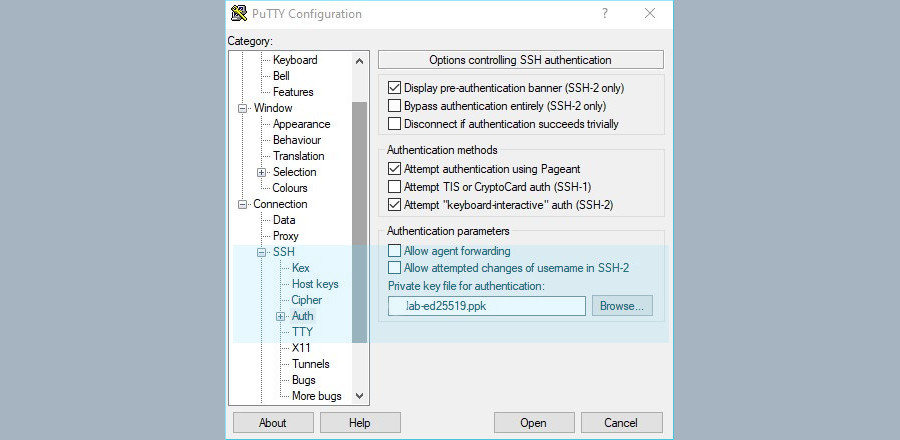Open TTY settings category

tap(302, 332)
